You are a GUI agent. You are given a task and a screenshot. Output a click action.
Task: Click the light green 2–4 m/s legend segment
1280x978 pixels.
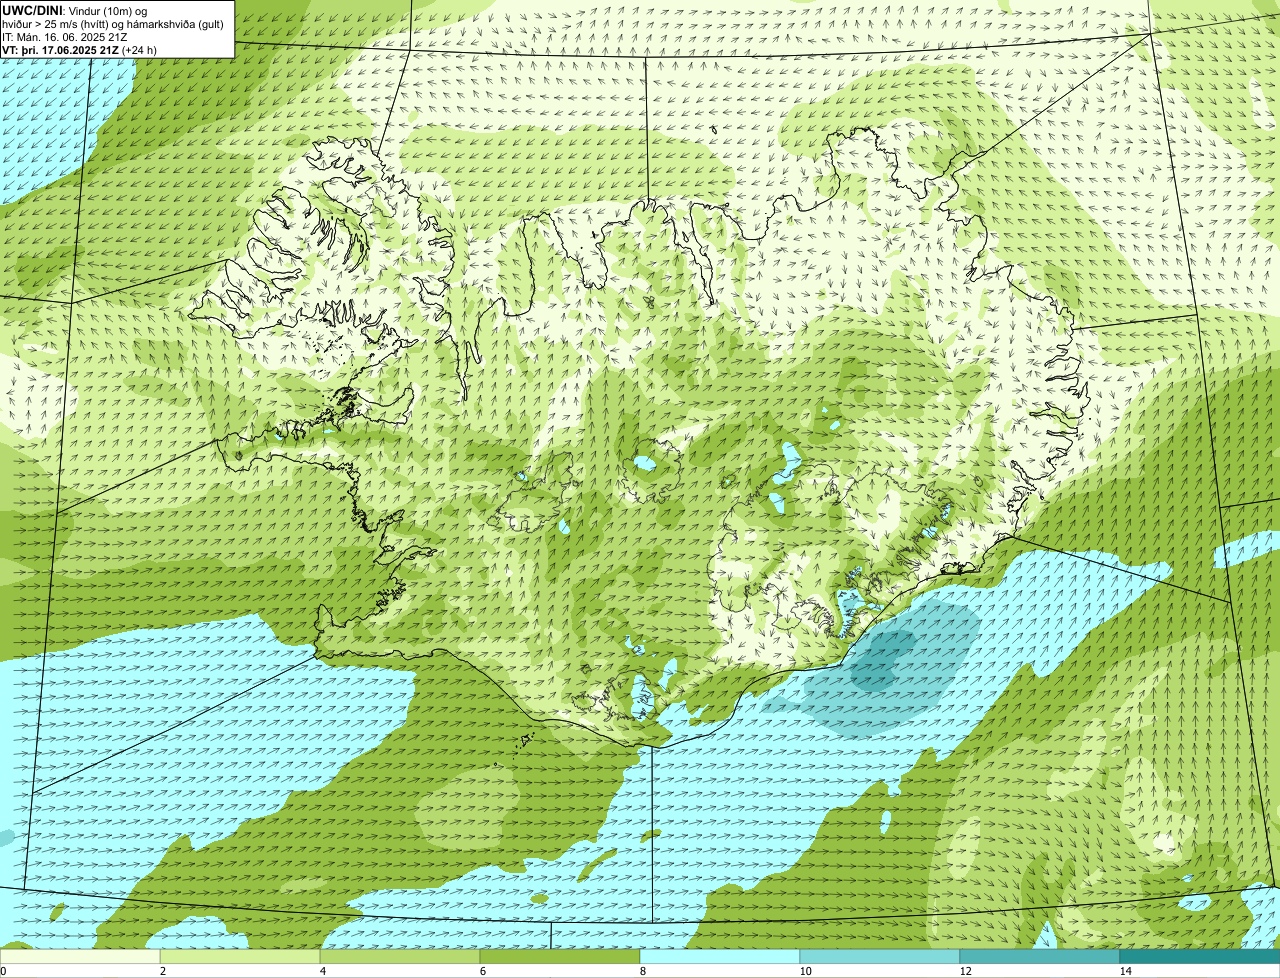pos(240,956)
